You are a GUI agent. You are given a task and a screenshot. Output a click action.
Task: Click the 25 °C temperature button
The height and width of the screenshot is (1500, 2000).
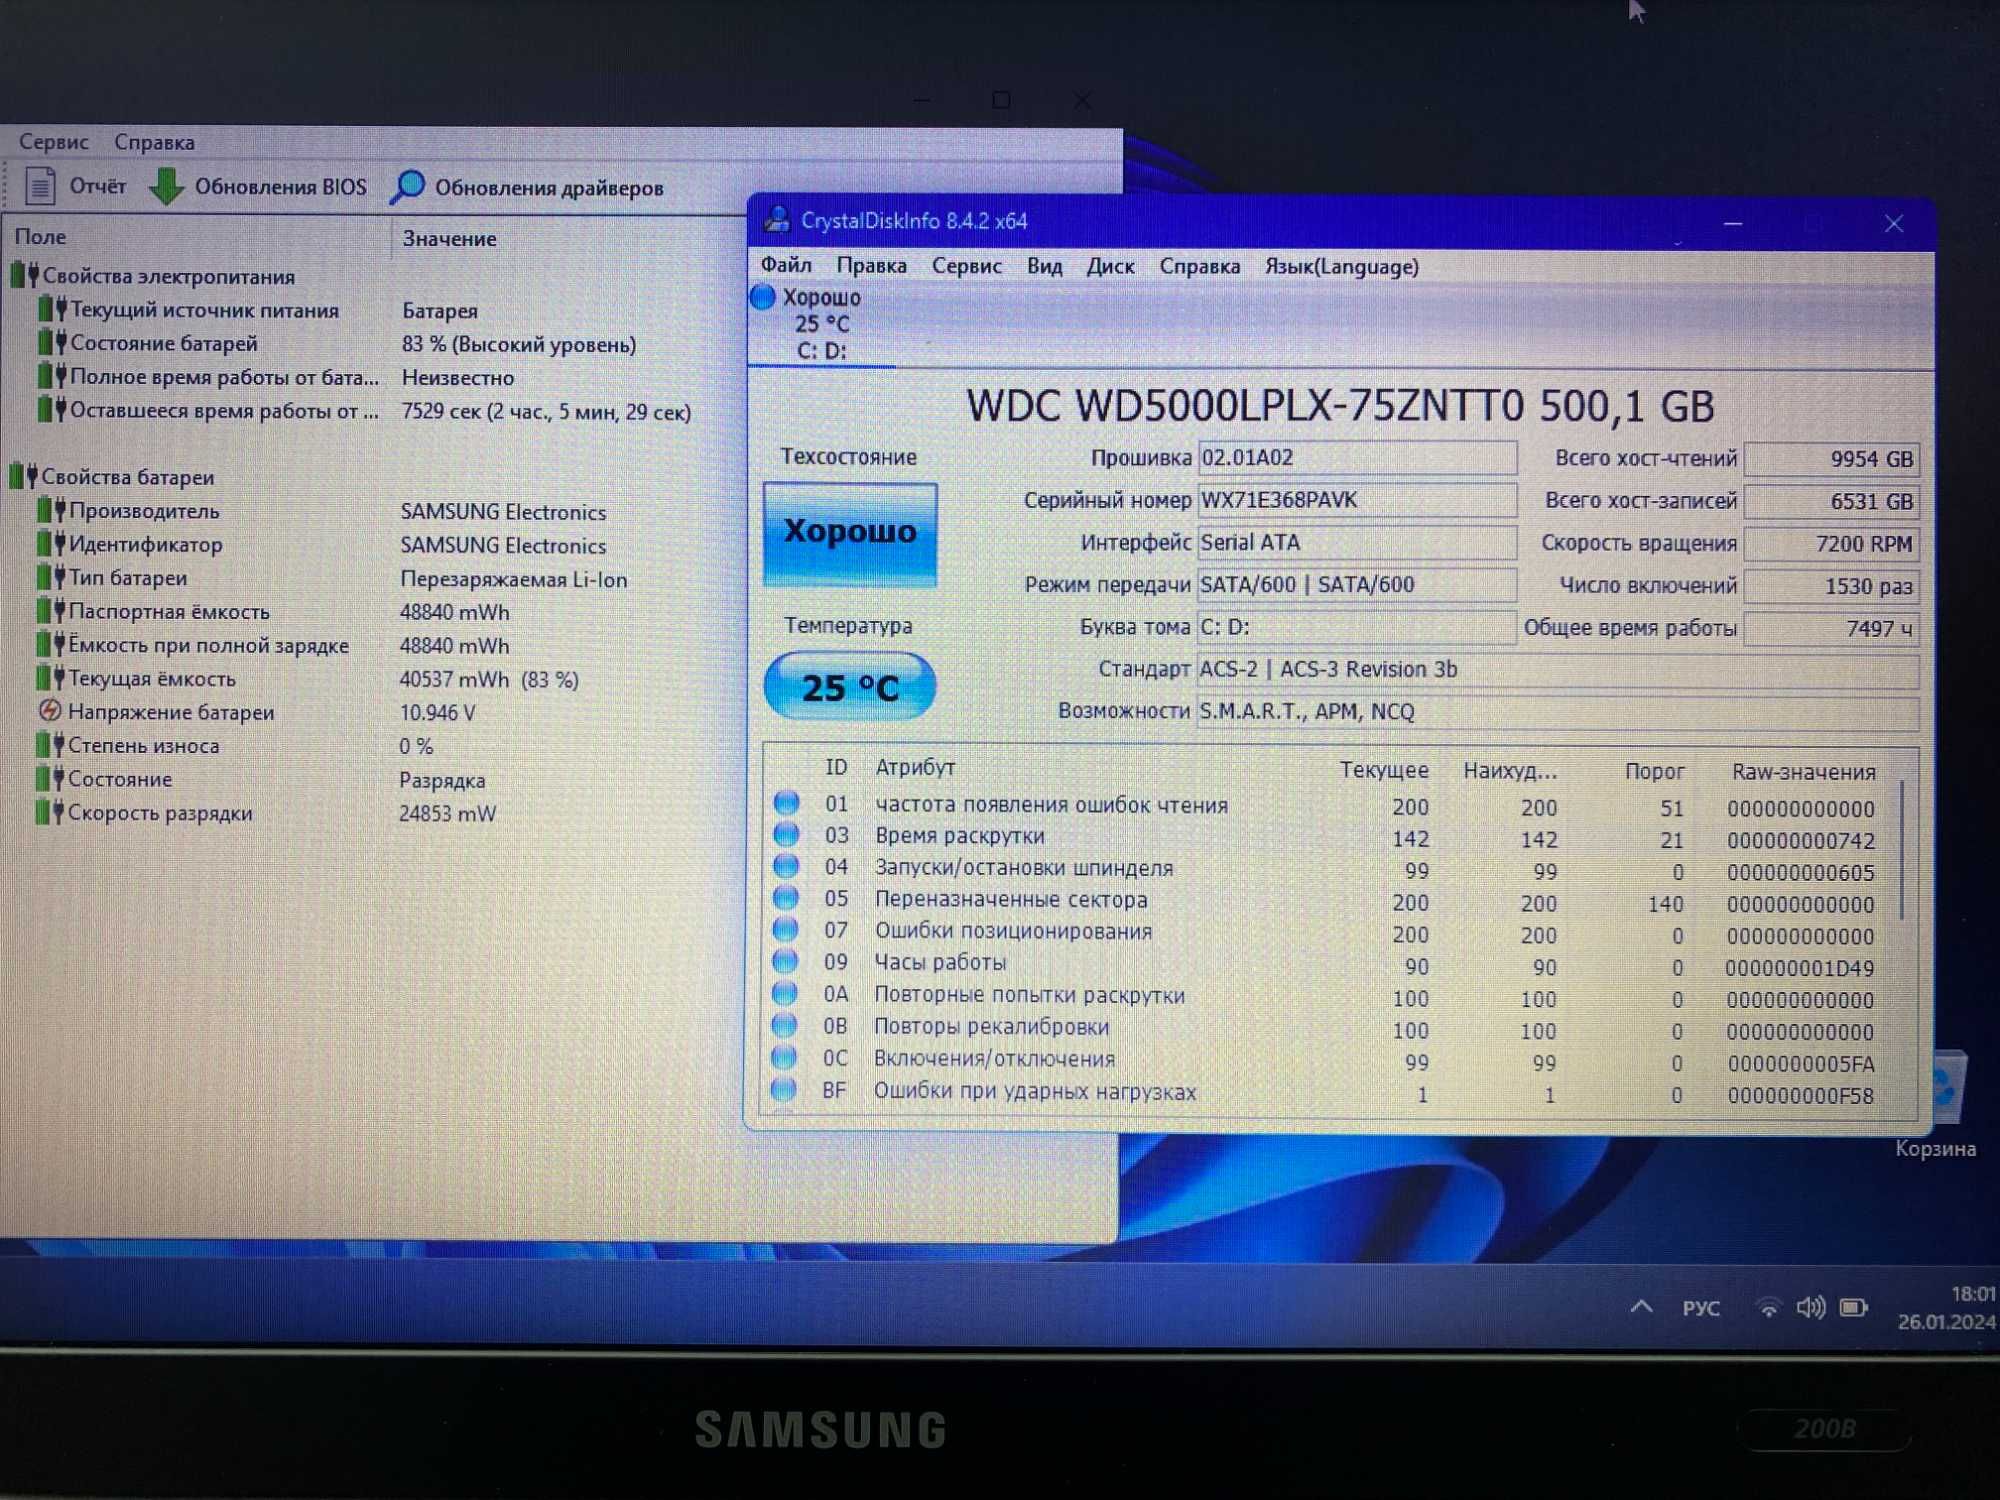coord(850,686)
